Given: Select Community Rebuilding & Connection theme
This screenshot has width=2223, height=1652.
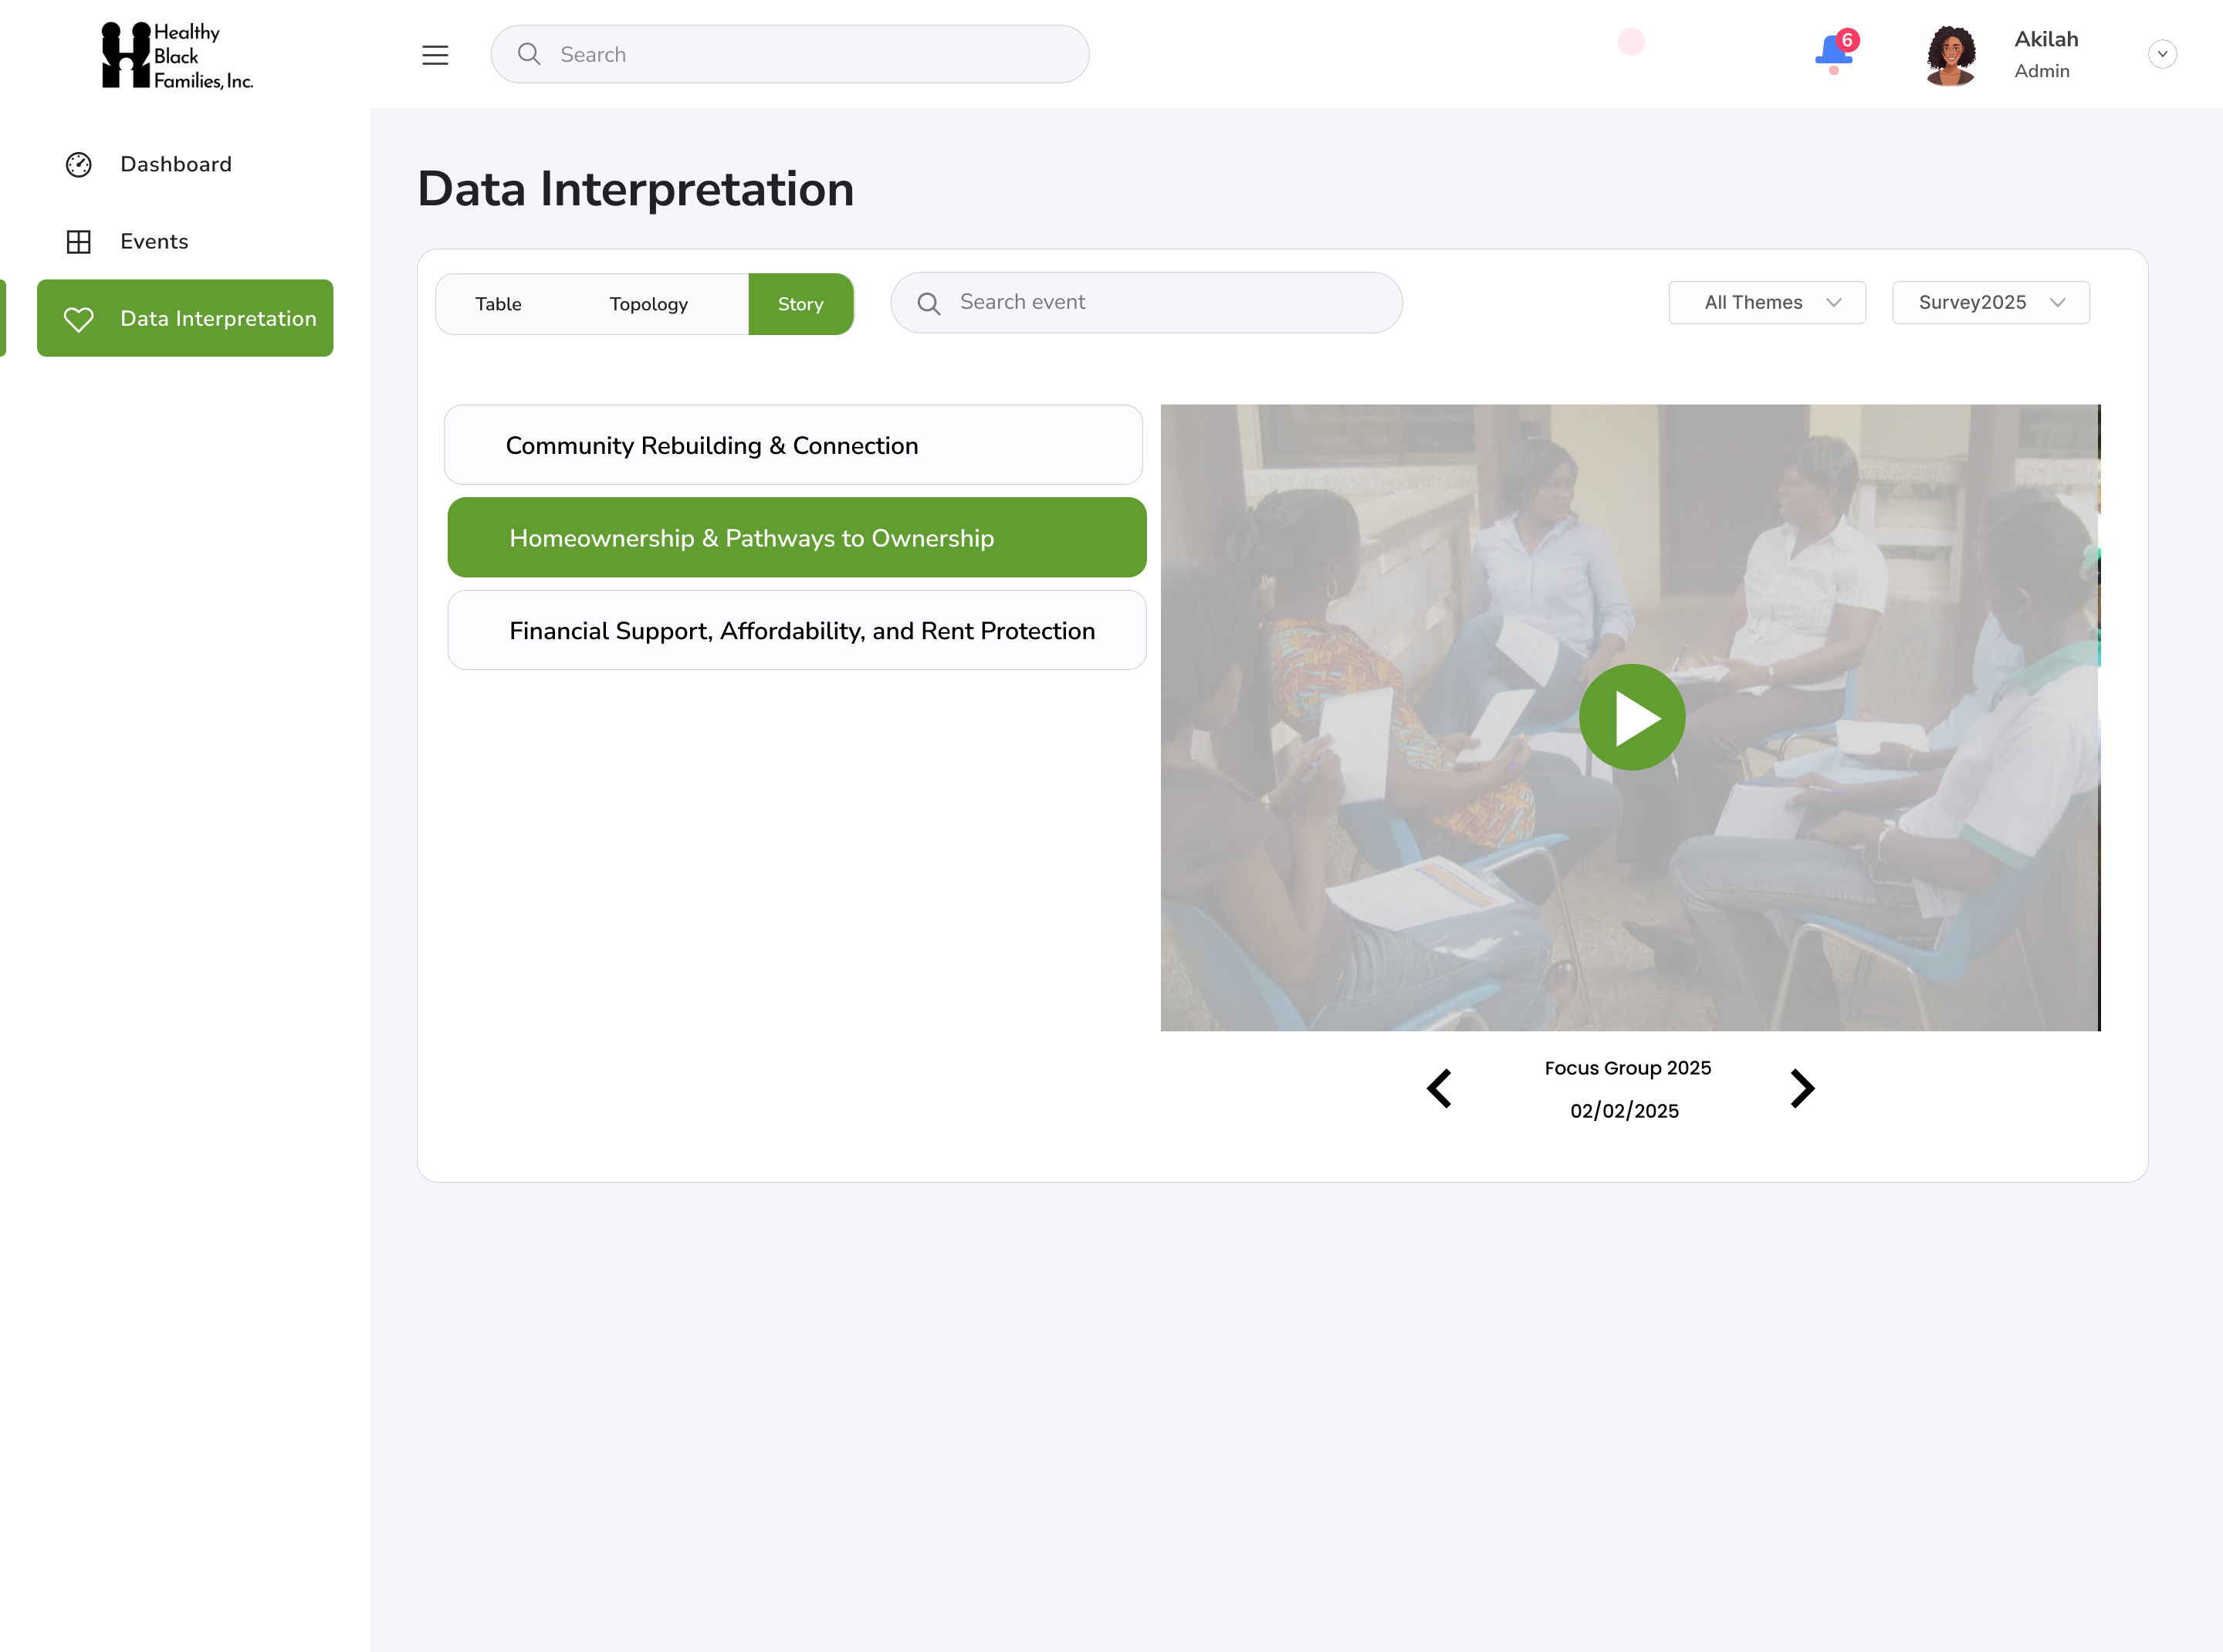Looking at the screenshot, I should [793, 445].
